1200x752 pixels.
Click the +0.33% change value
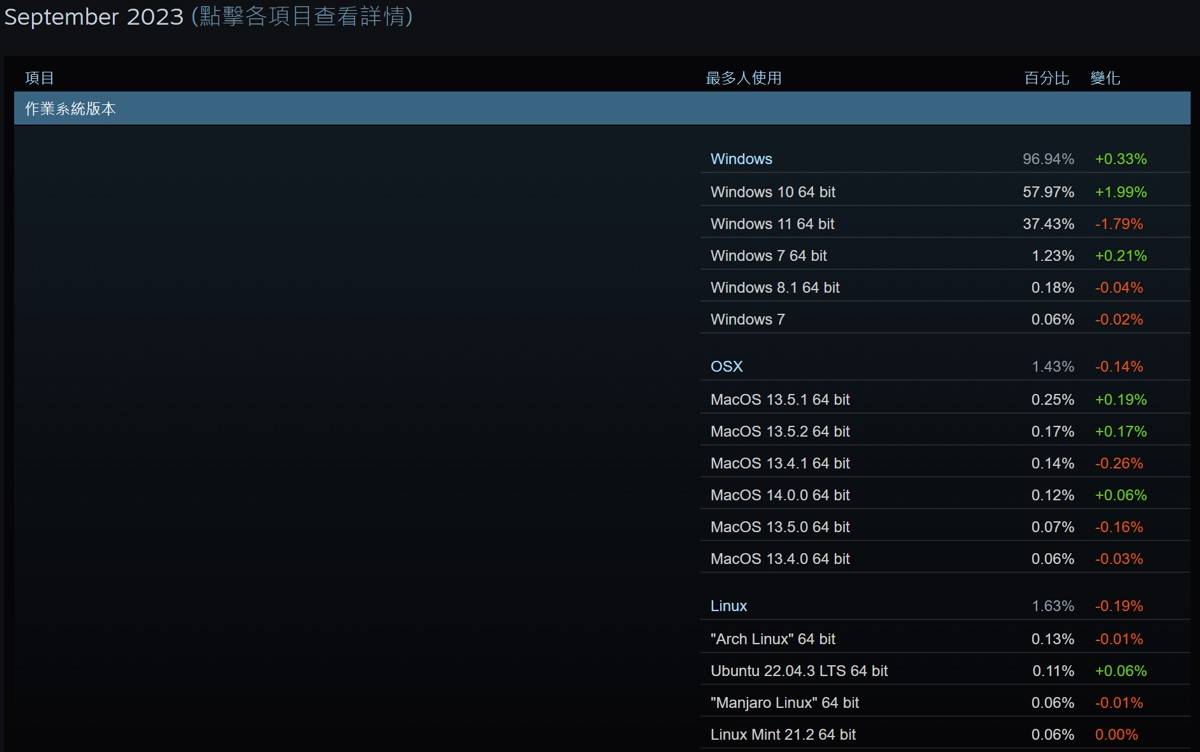point(1120,159)
